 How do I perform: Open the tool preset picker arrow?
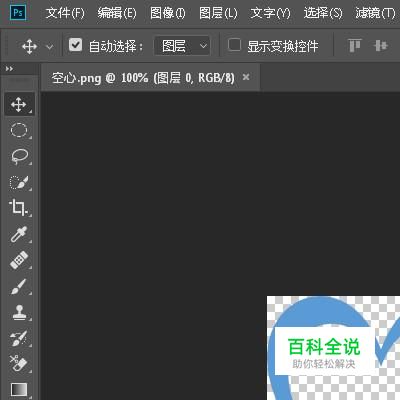tap(50, 47)
